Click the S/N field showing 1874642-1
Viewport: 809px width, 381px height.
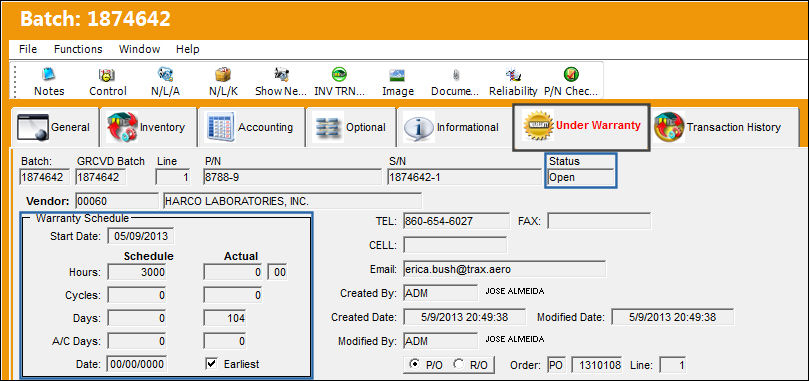pos(464,177)
